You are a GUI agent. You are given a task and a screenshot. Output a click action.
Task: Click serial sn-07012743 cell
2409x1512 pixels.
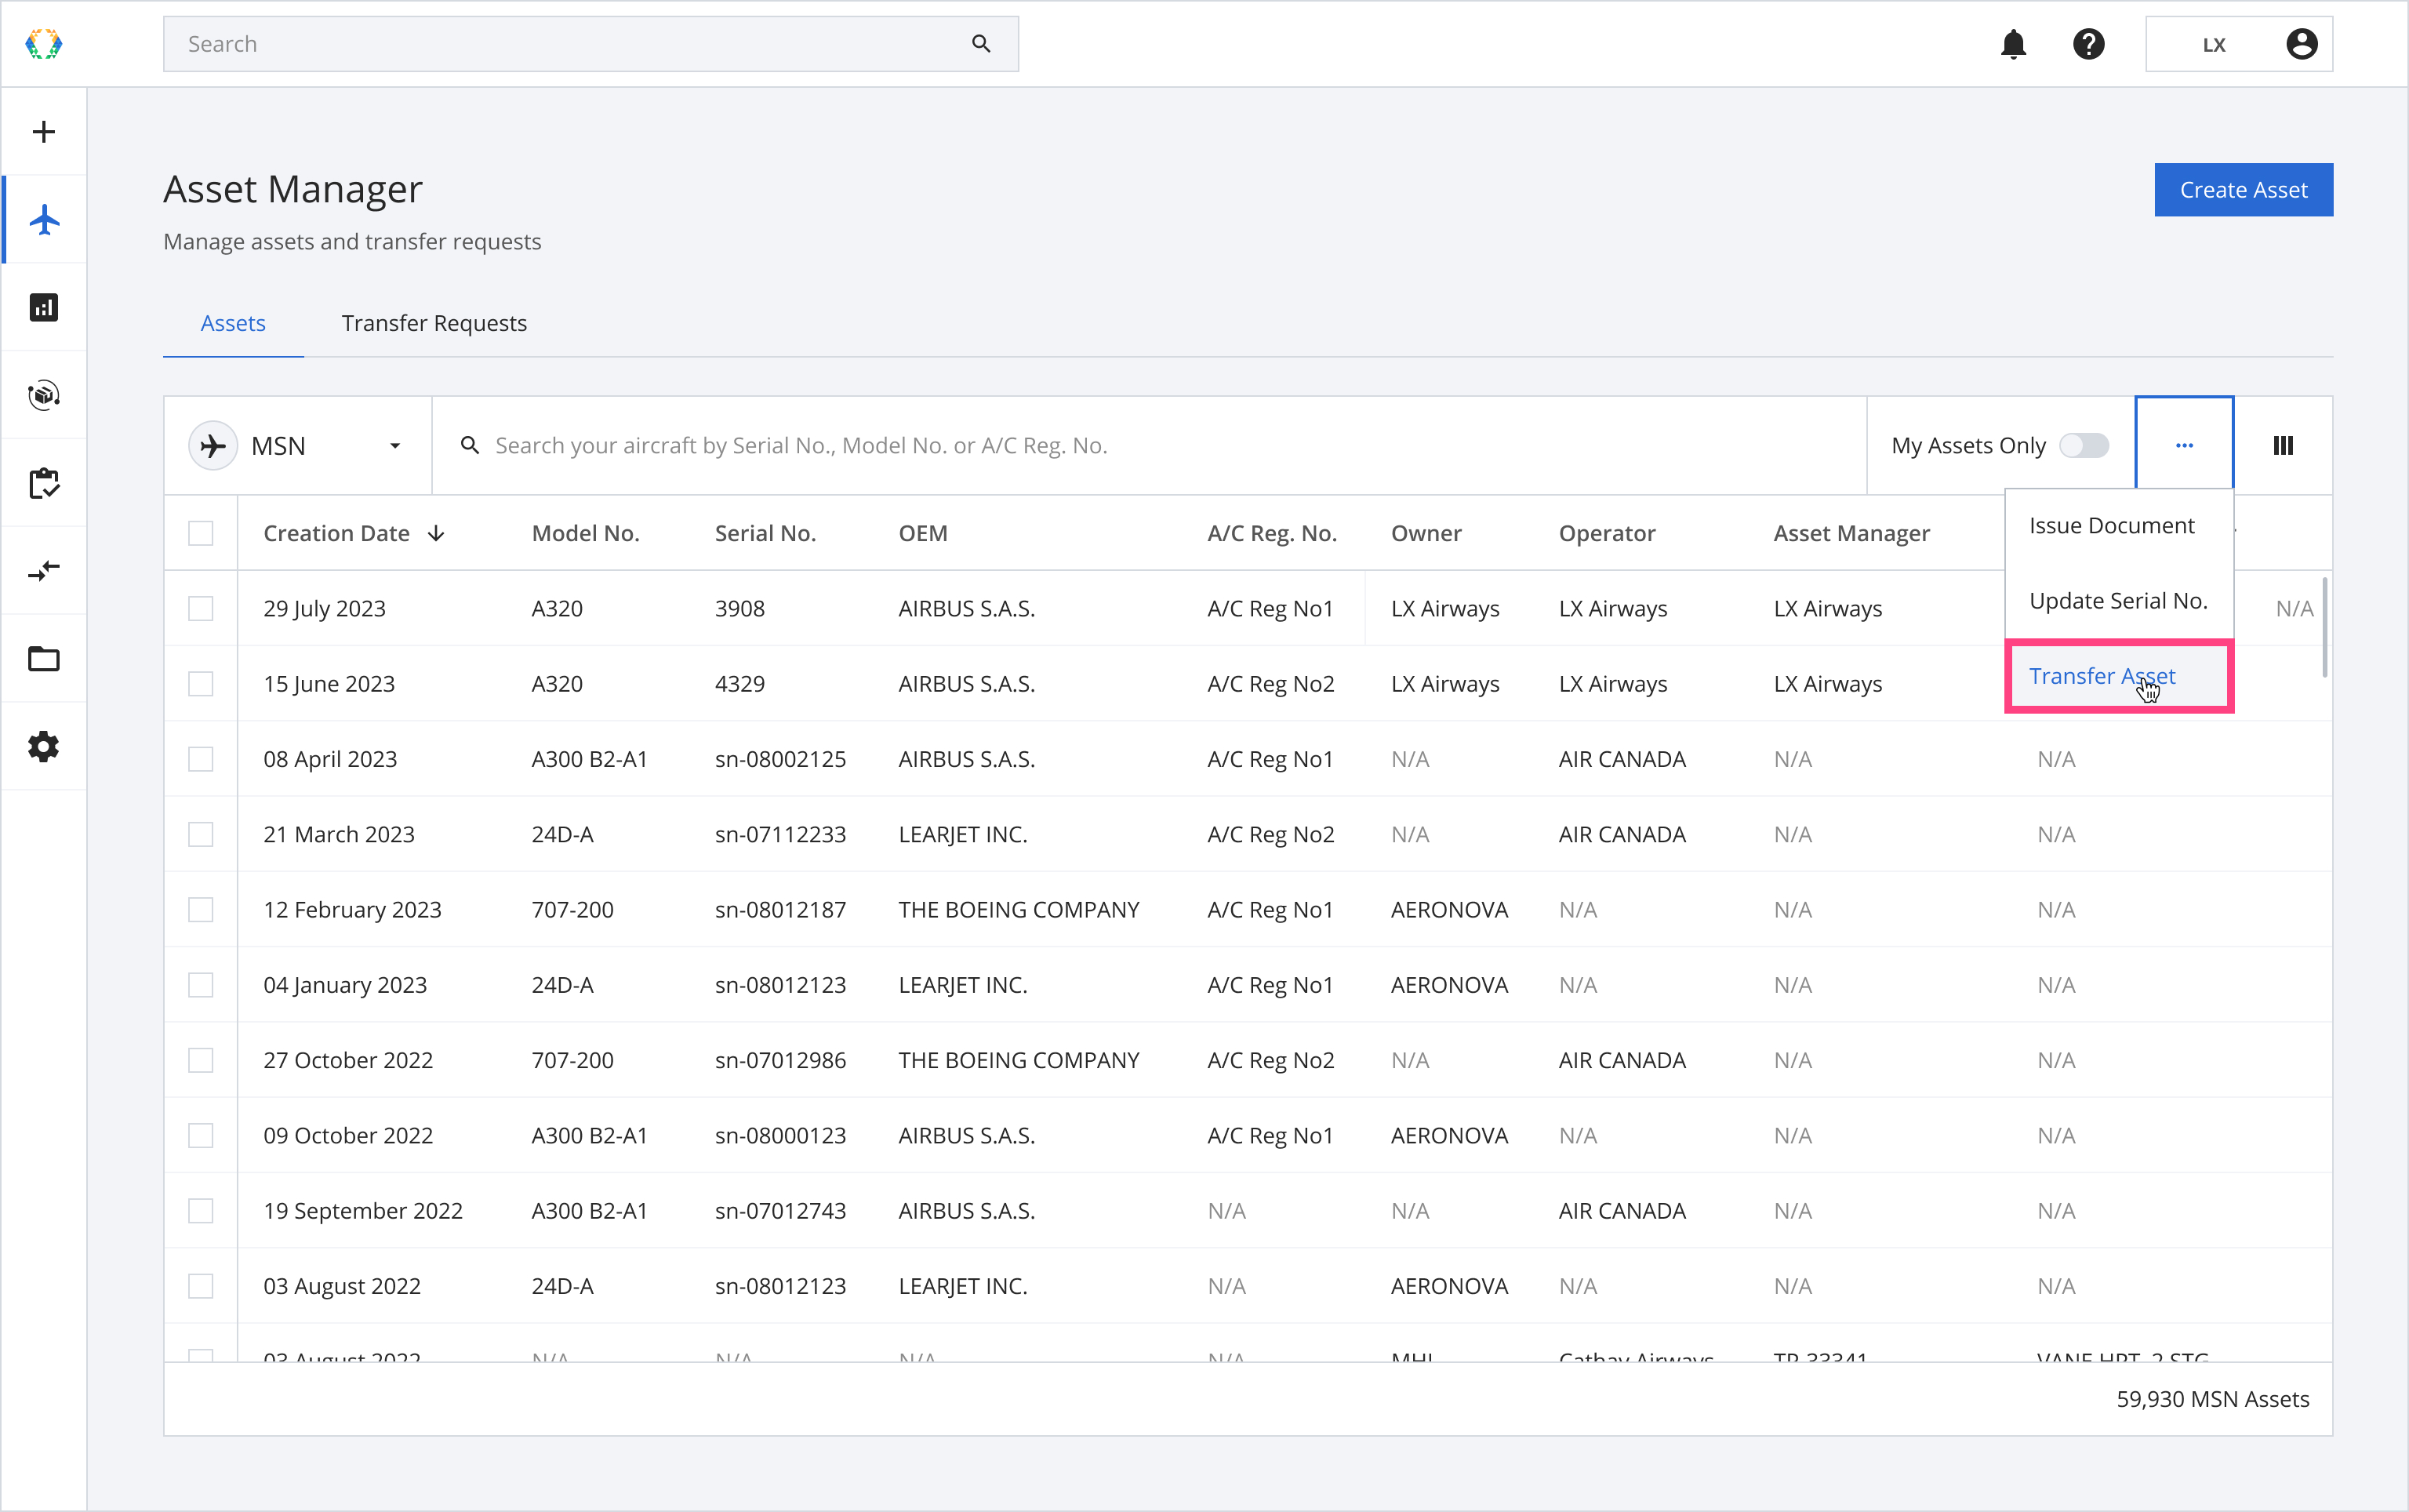point(780,1211)
